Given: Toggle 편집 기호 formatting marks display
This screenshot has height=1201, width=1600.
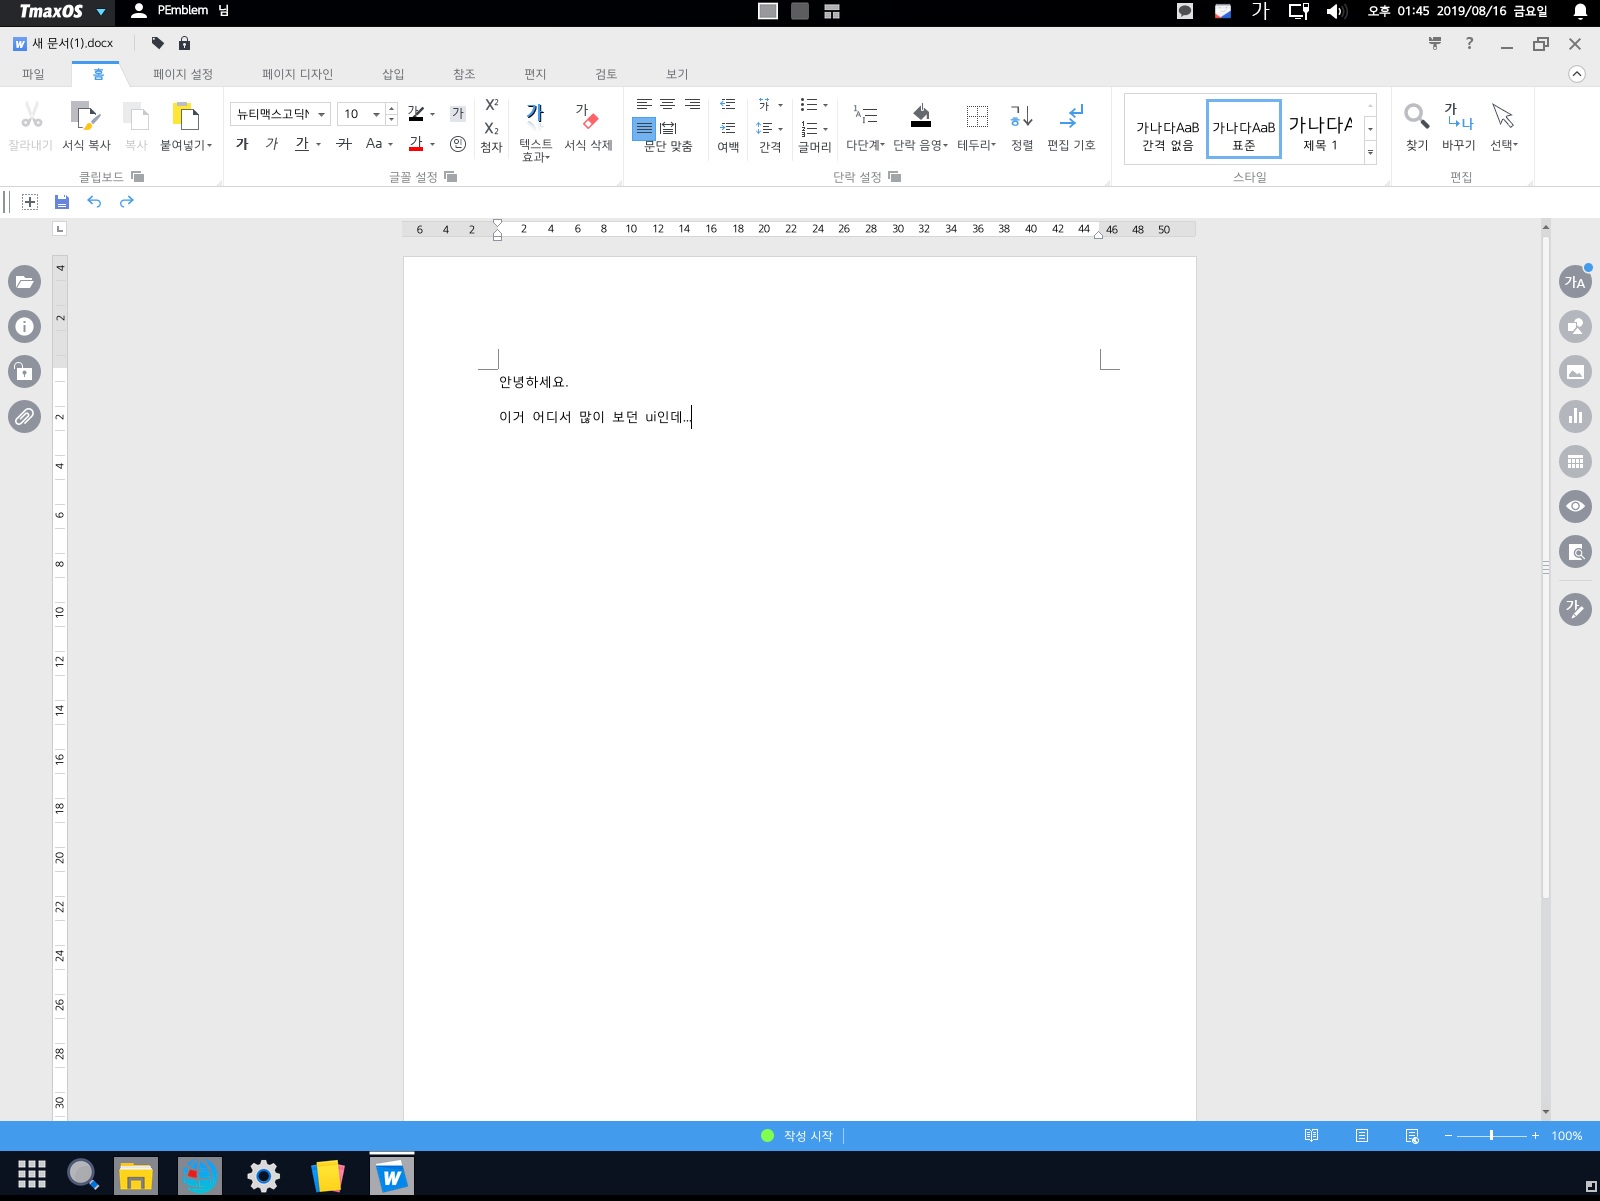Looking at the screenshot, I should 1071,118.
